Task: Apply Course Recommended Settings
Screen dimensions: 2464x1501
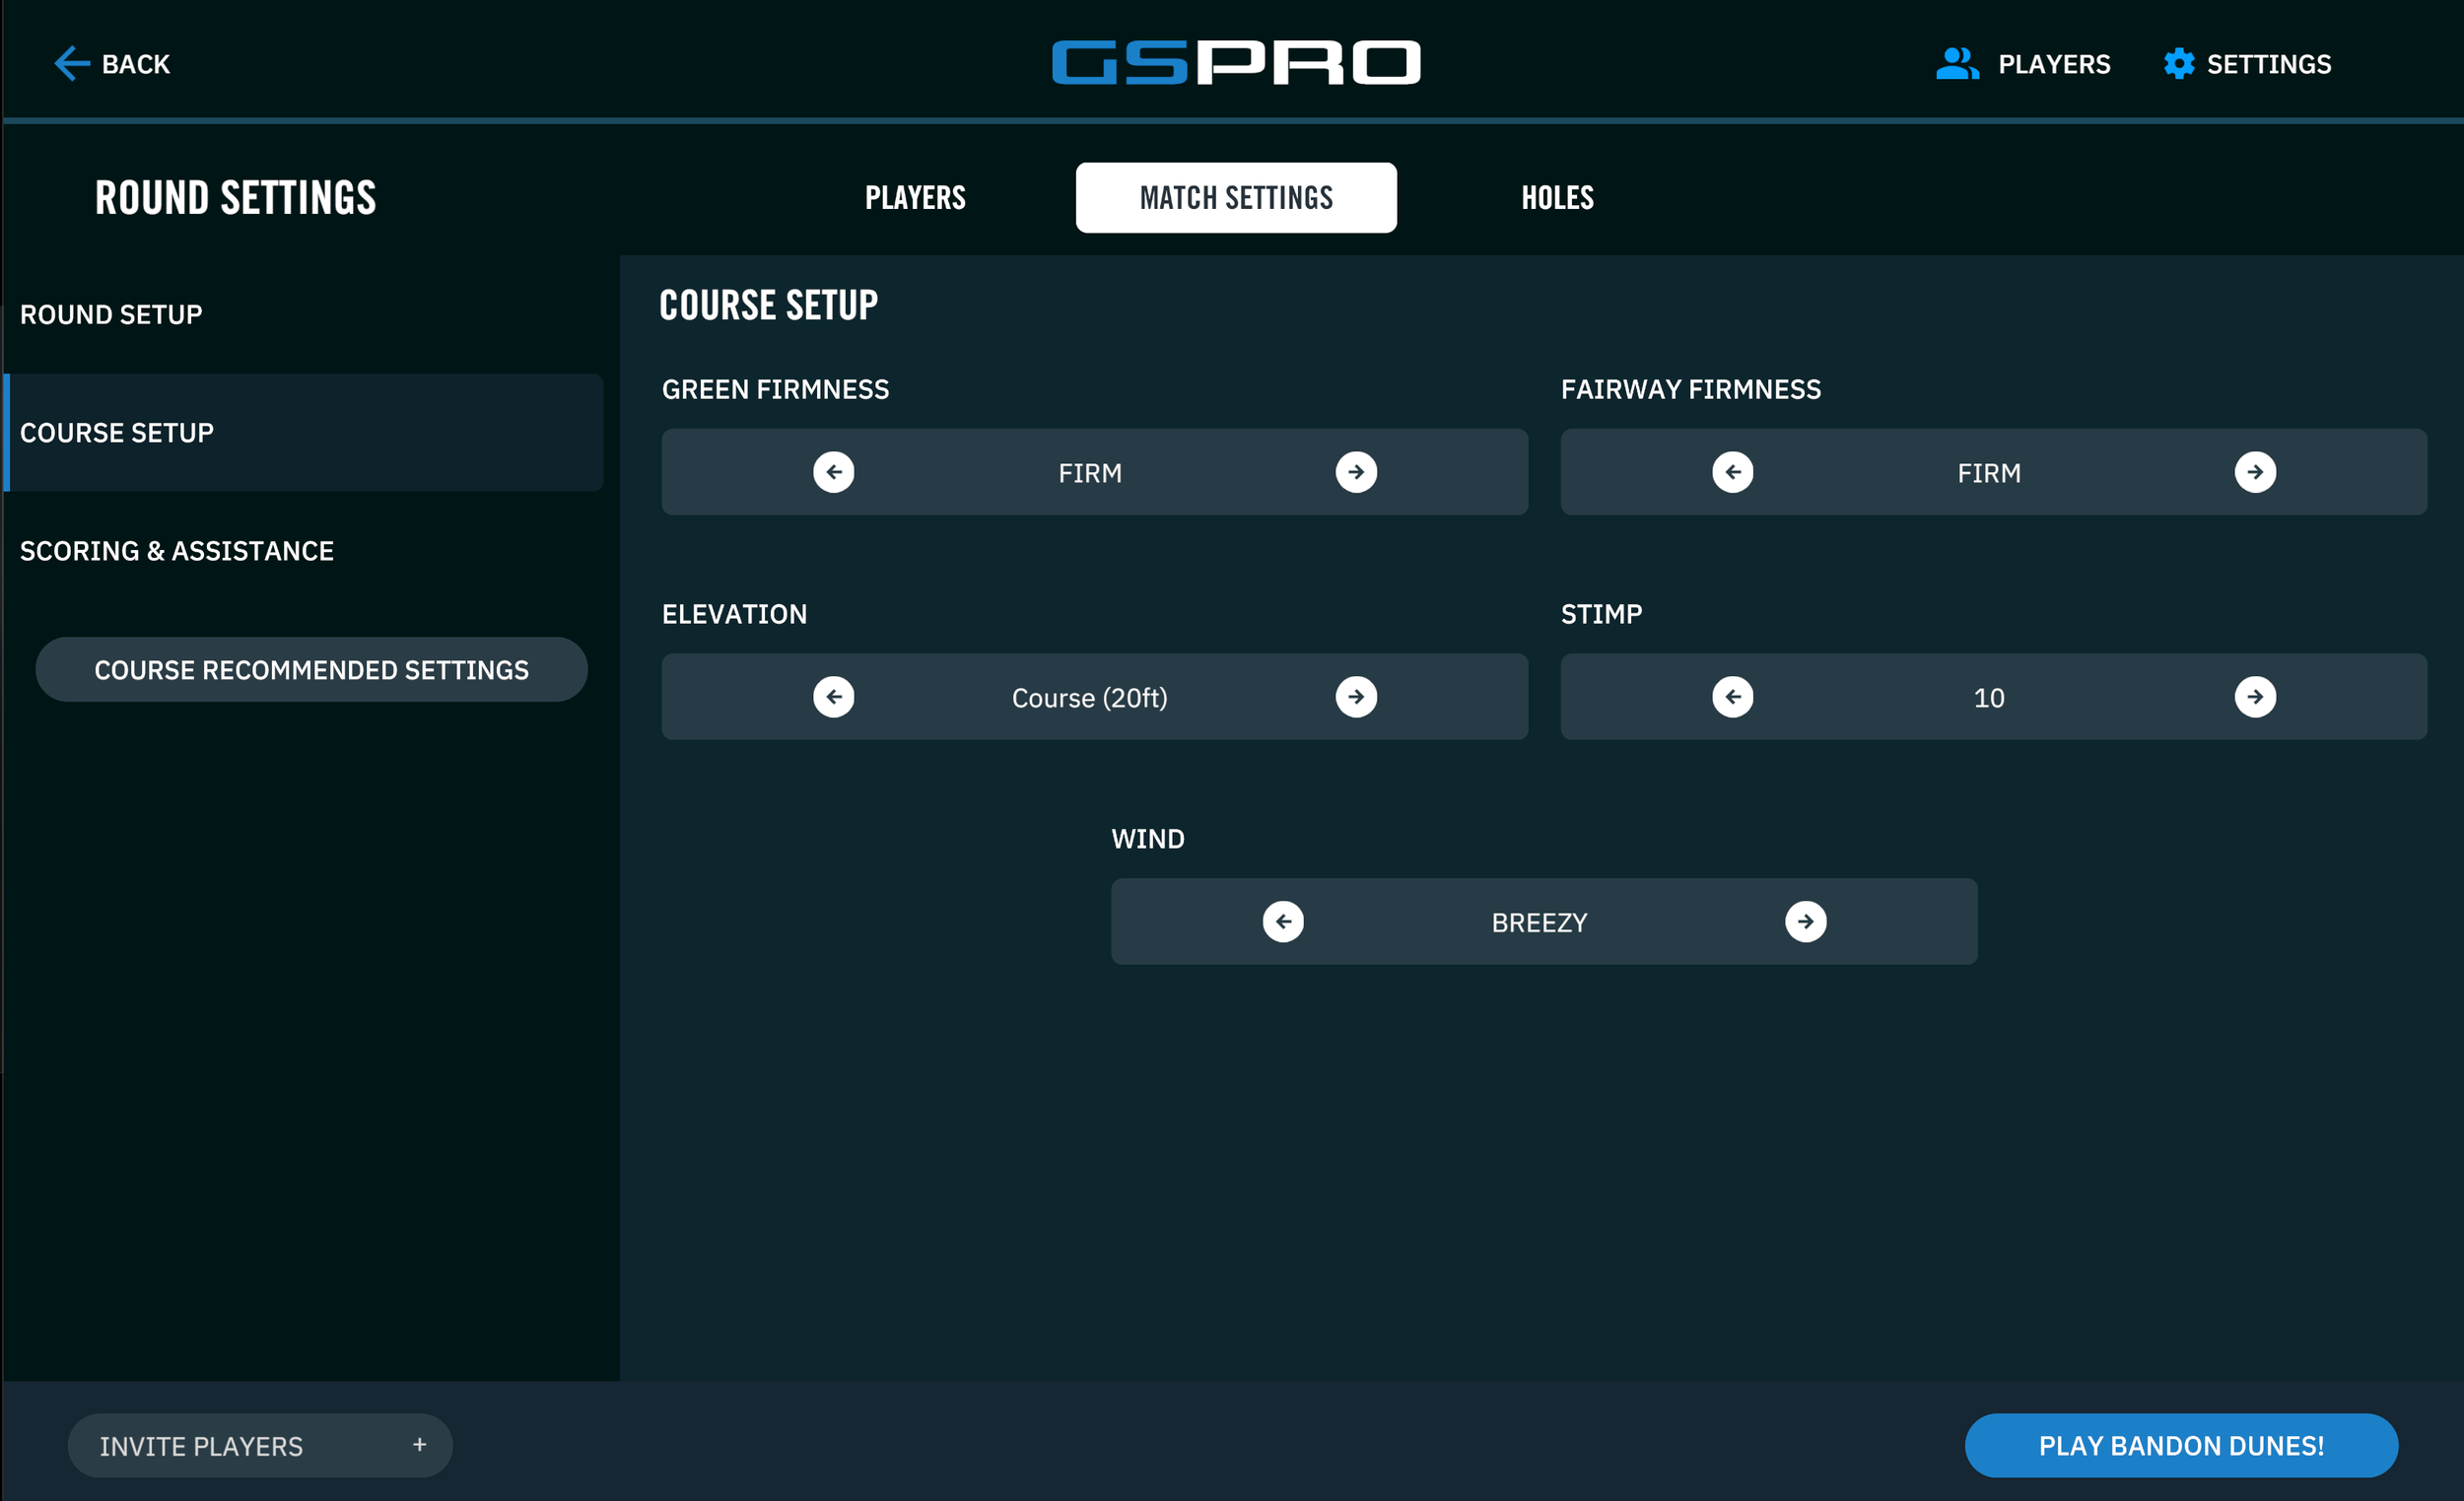Action: pyautogui.click(x=311, y=669)
